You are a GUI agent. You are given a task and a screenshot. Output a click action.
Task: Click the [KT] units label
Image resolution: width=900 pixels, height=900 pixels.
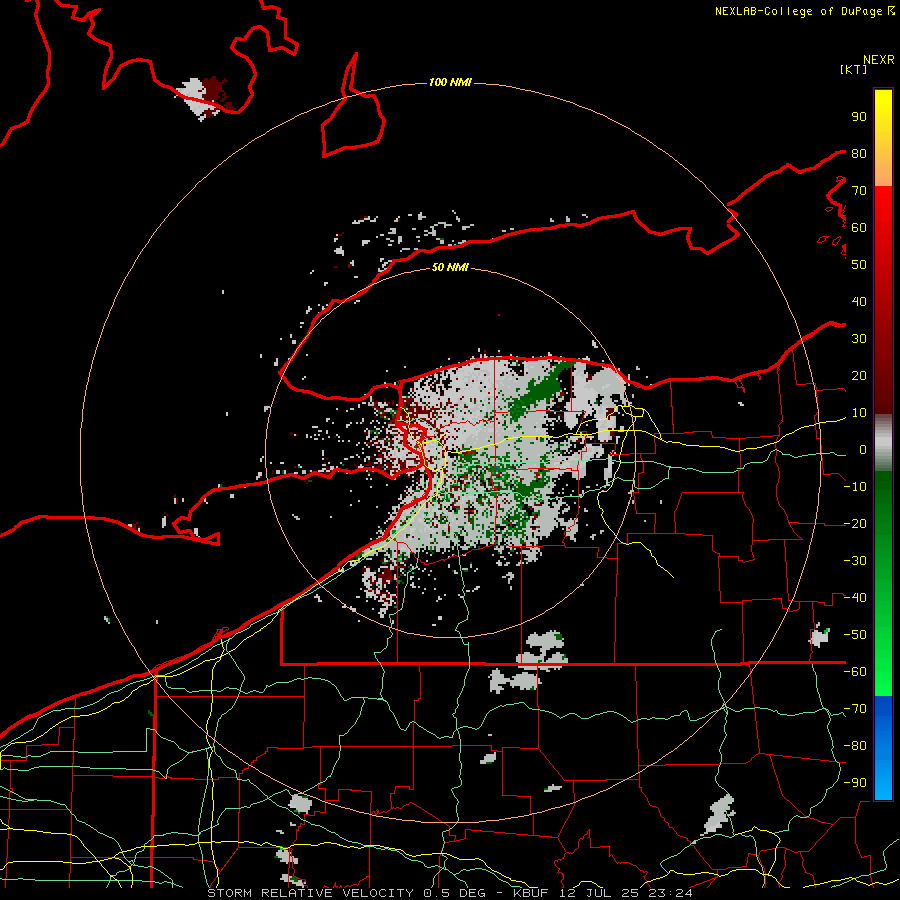point(854,69)
